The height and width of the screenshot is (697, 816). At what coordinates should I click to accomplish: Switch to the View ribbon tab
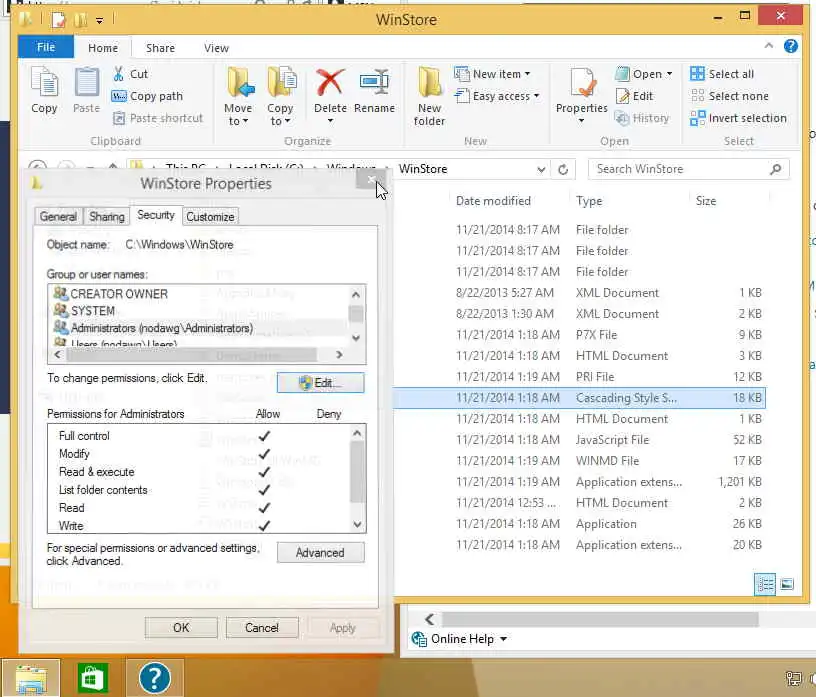[x=216, y=48]
